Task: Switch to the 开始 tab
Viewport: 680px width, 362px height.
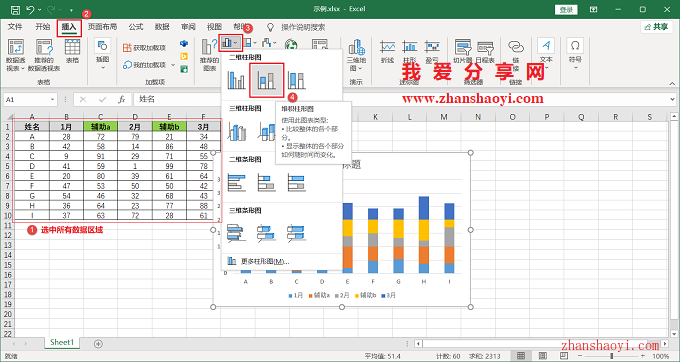Action: 42,27
